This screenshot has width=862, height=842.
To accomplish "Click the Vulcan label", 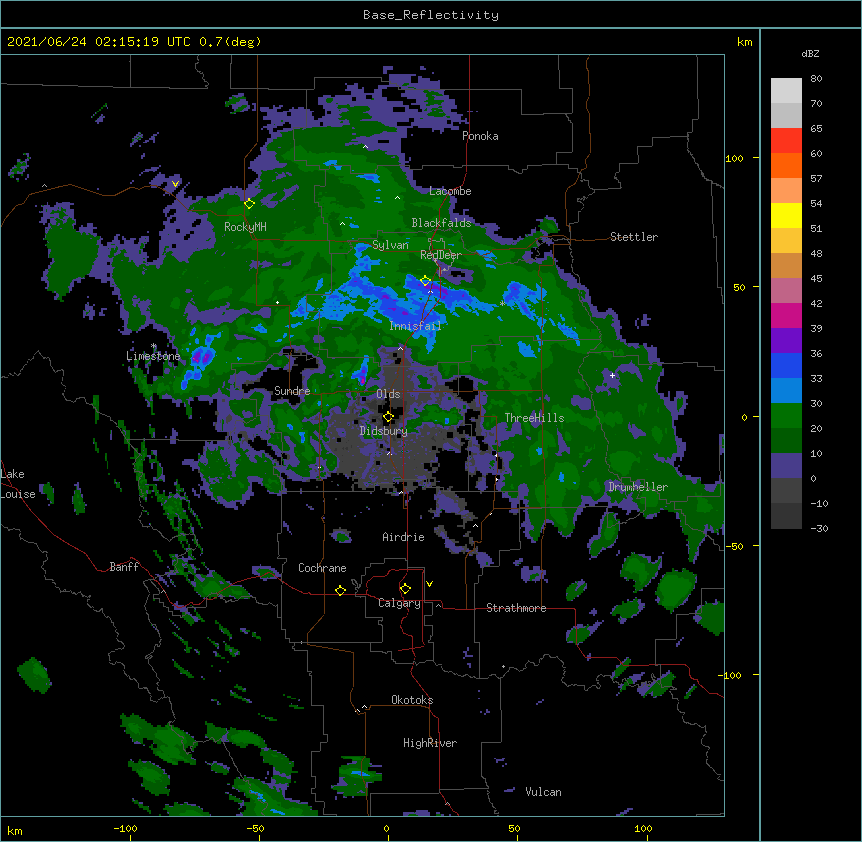I will (x=543, y=792).
